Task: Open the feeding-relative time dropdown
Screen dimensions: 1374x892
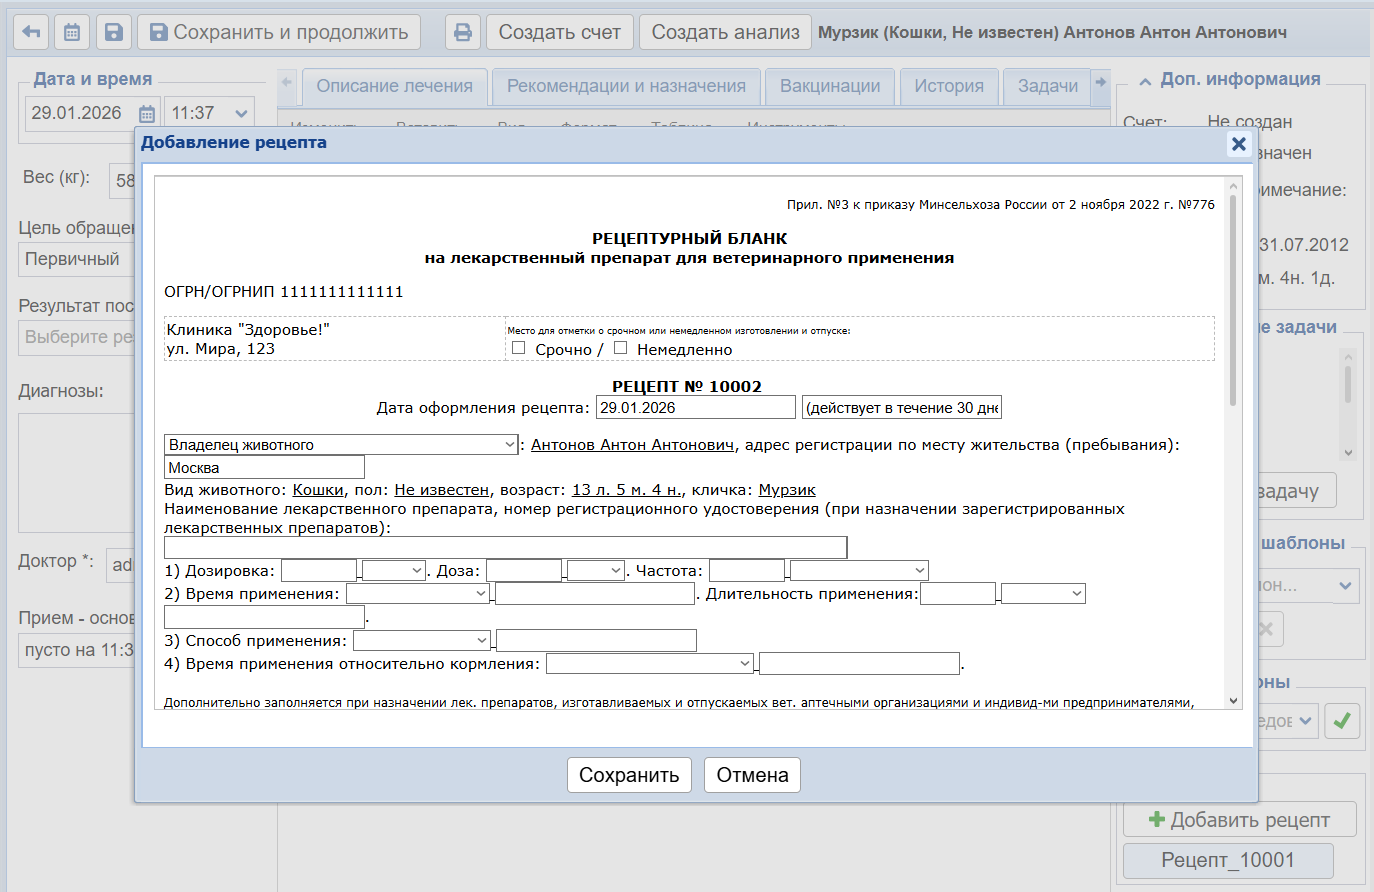Action: 650,663
